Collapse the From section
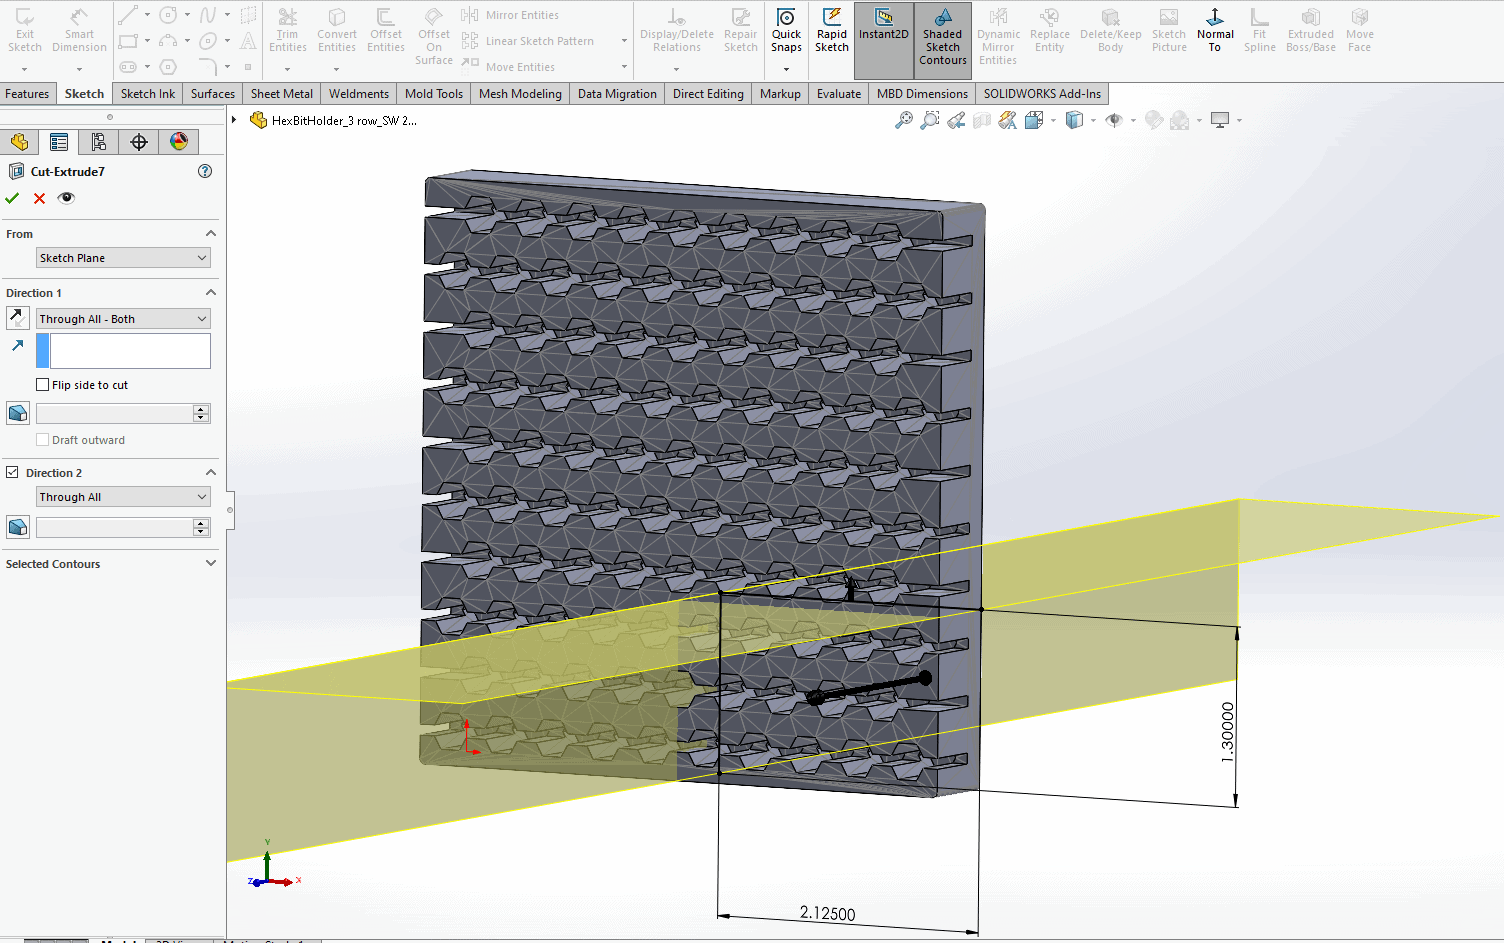Screen dimensions: 1504x943 (x=211, y=233)
